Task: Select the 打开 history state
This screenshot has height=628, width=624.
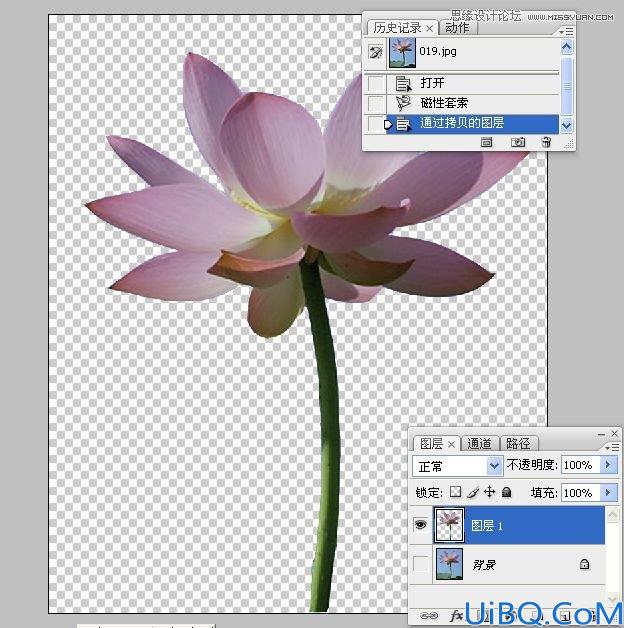Action: point(472,83)
